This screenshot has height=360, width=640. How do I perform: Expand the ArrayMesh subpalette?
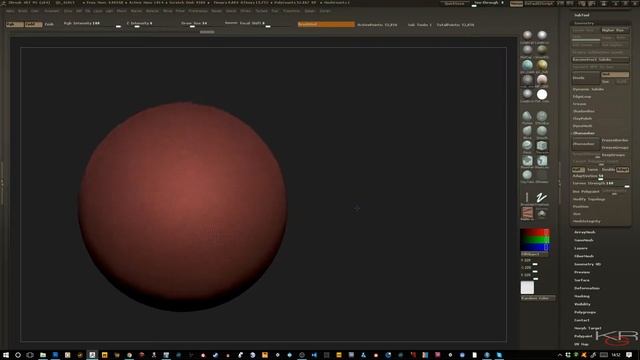[x=584, y=232]
